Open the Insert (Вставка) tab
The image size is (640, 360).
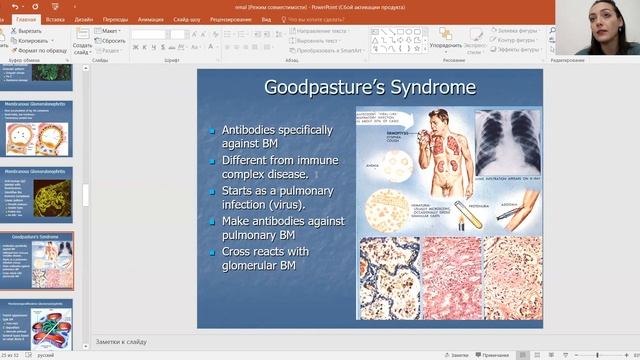[x=55, y=19]
